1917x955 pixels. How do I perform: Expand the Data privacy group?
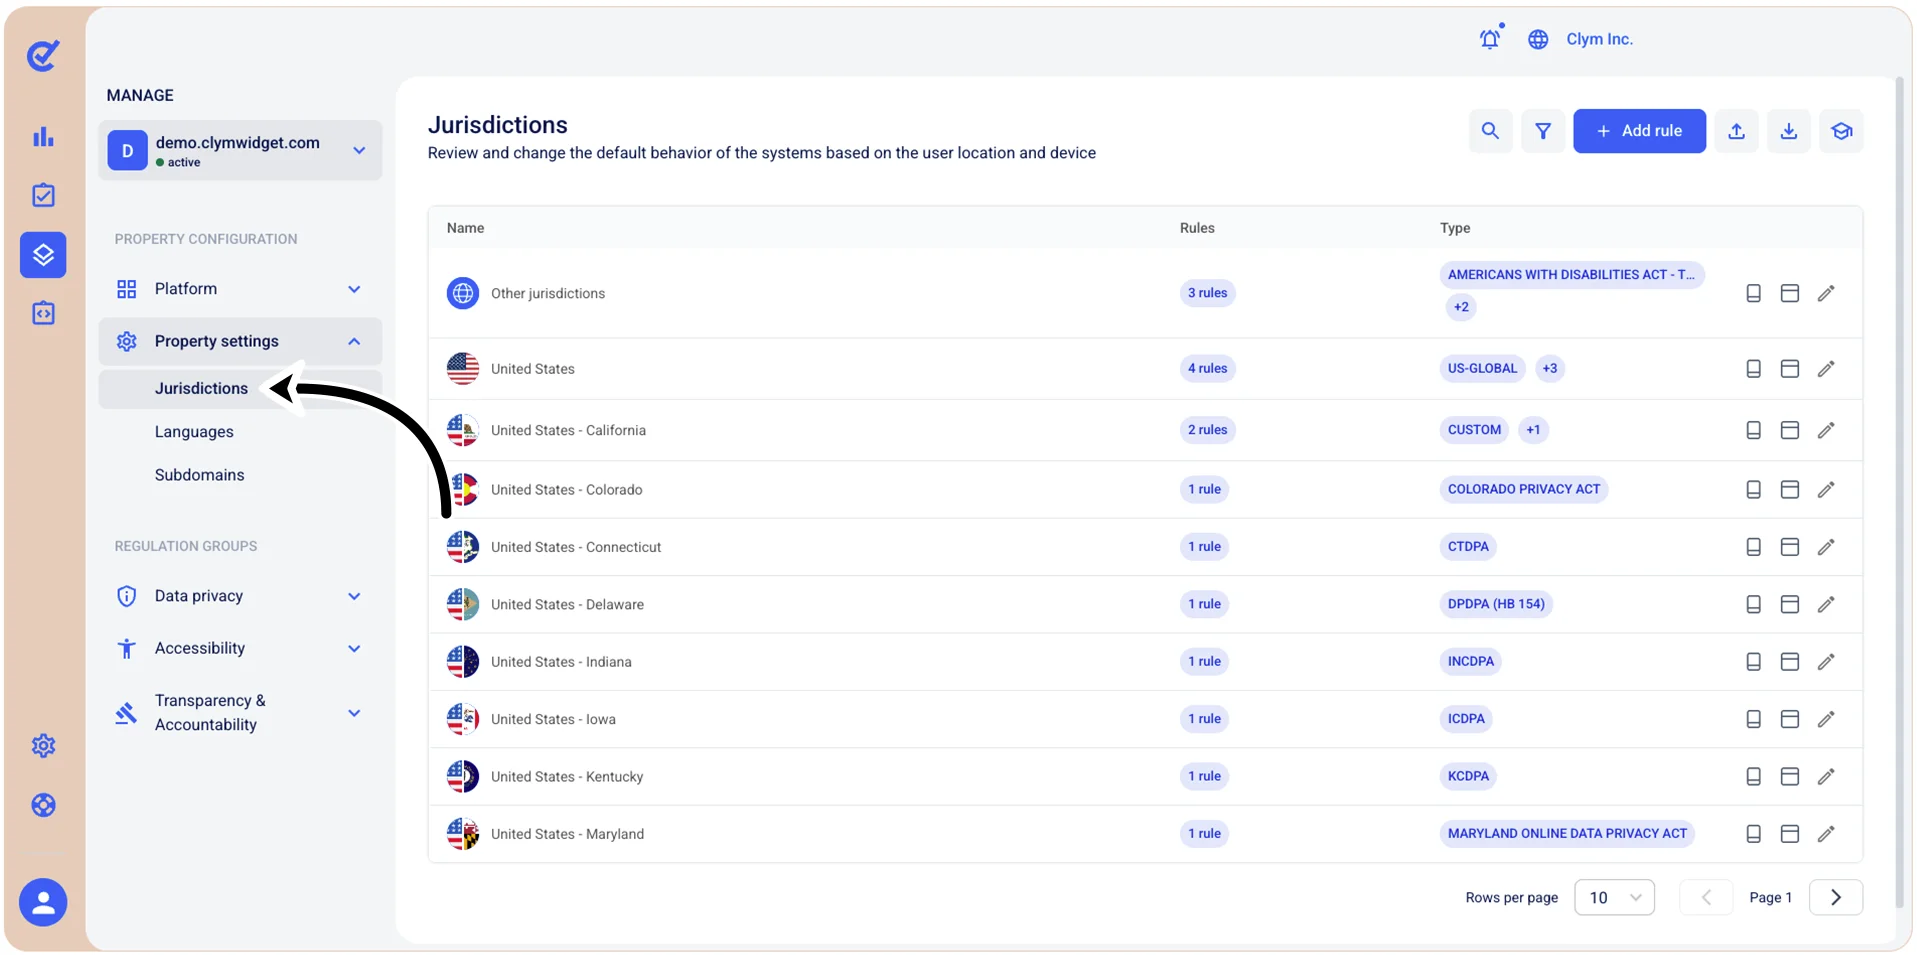(x=240, y=596)
